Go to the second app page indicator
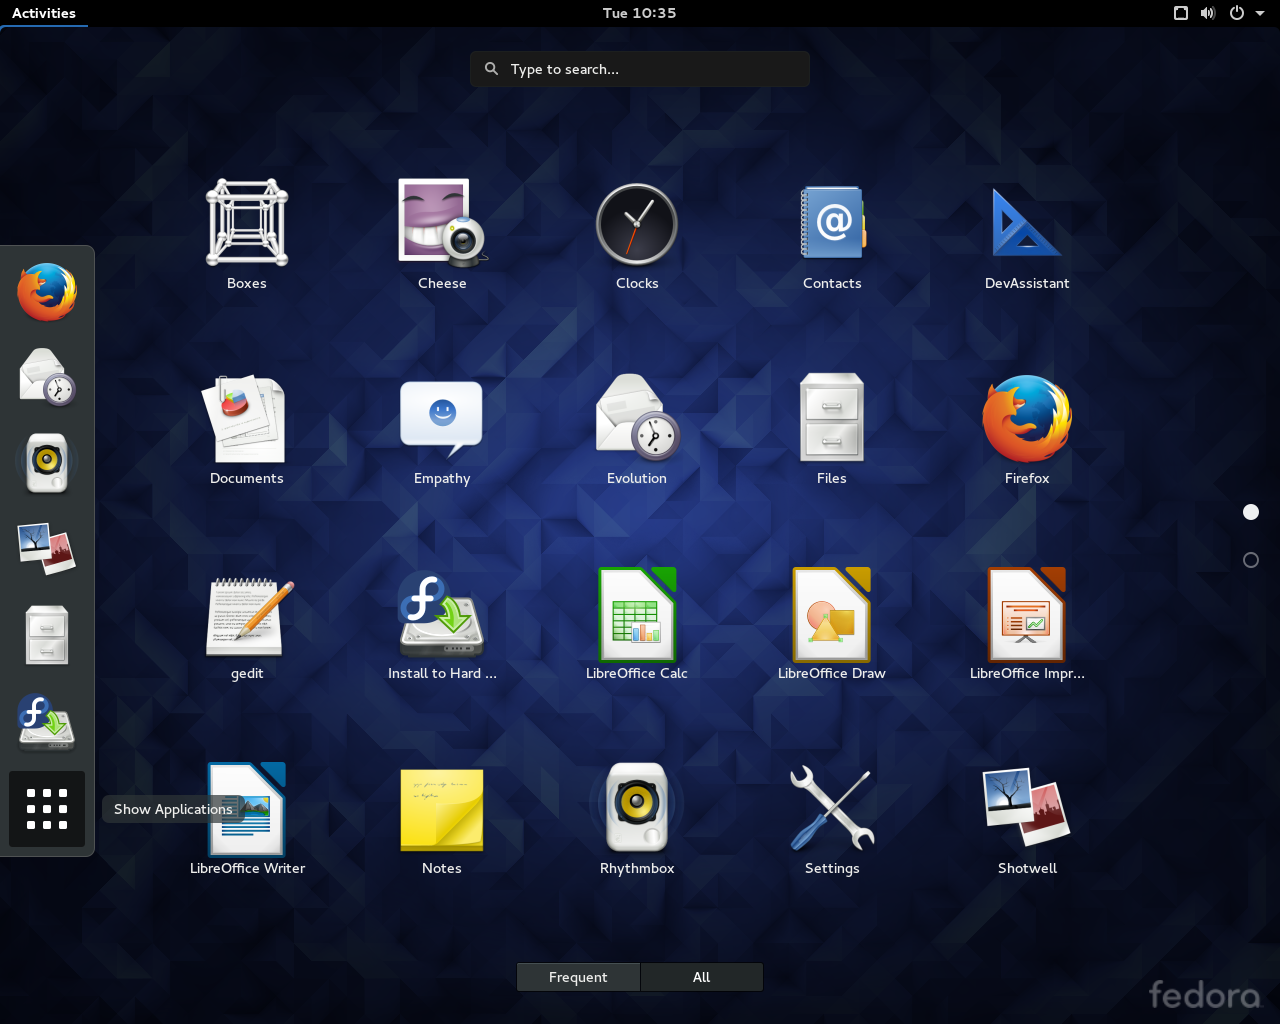 [x=1251, y=560]
